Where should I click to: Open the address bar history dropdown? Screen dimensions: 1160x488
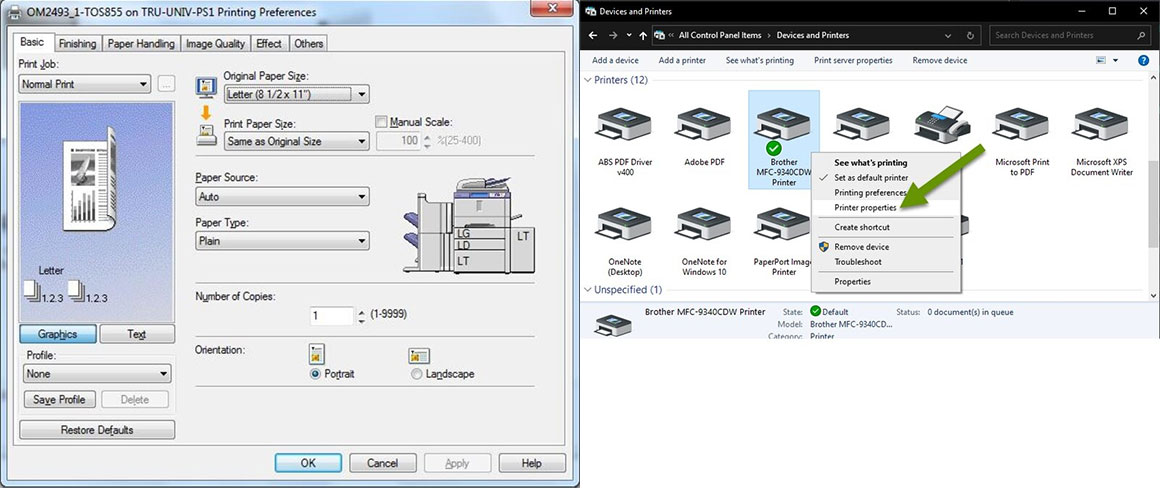[x=948, y=35]
